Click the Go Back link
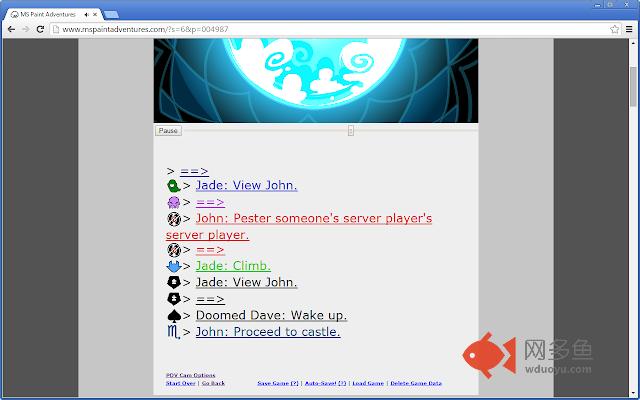This screenshot has width=640, height=400. pos(213,383)
